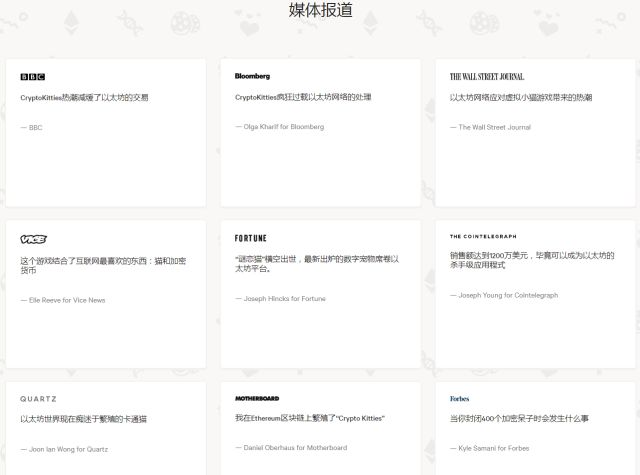The height and width of the screenshot is (475, 640).
Task: Click 'Olga Kharif for Bloomberg' attribution
Action: (284, 127)
